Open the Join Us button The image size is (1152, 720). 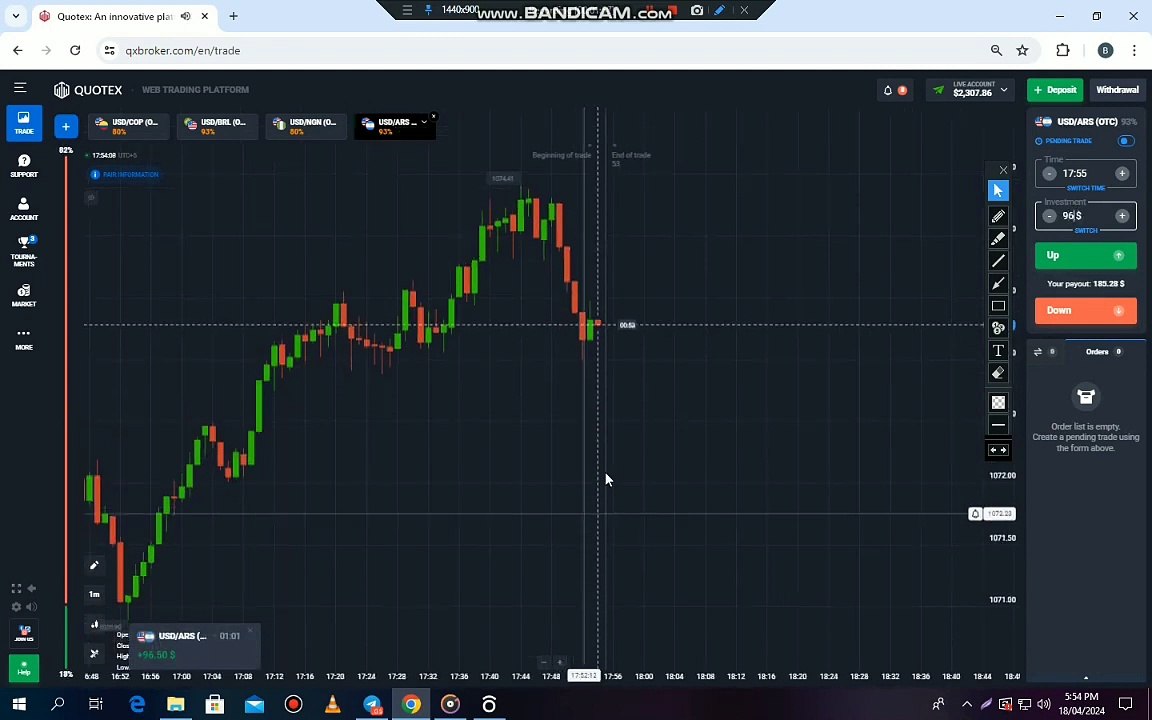[24, 633]
